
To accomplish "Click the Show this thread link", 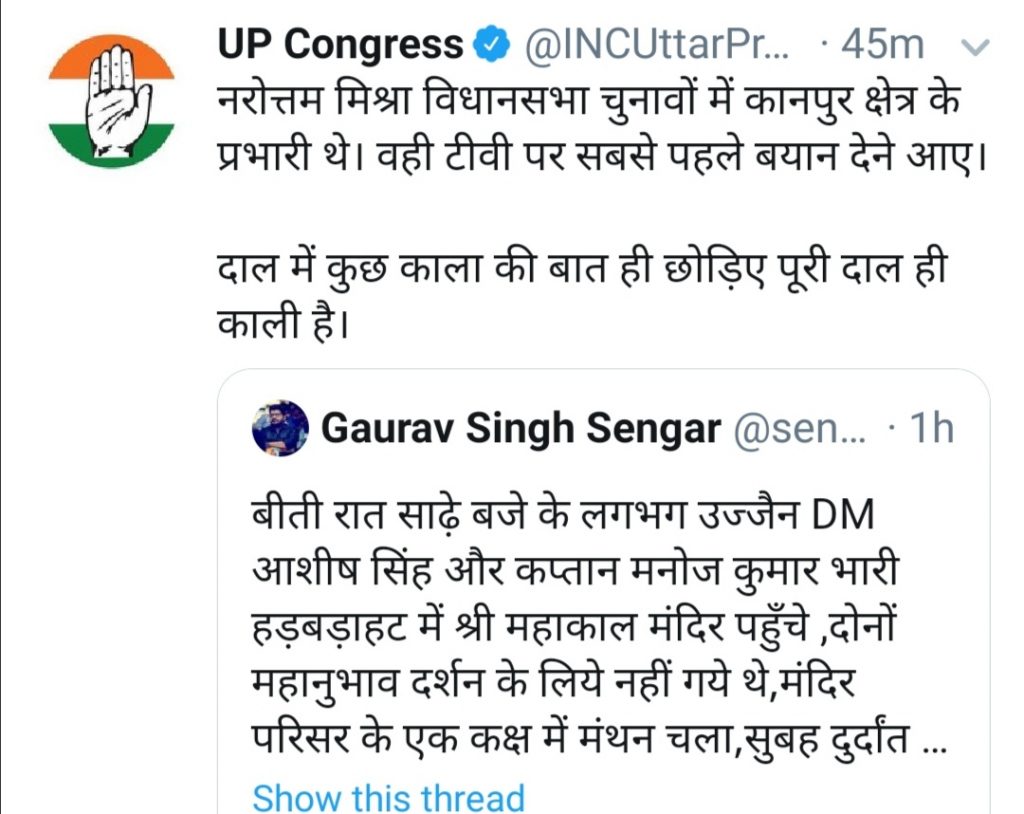I will tap(388, 798).
